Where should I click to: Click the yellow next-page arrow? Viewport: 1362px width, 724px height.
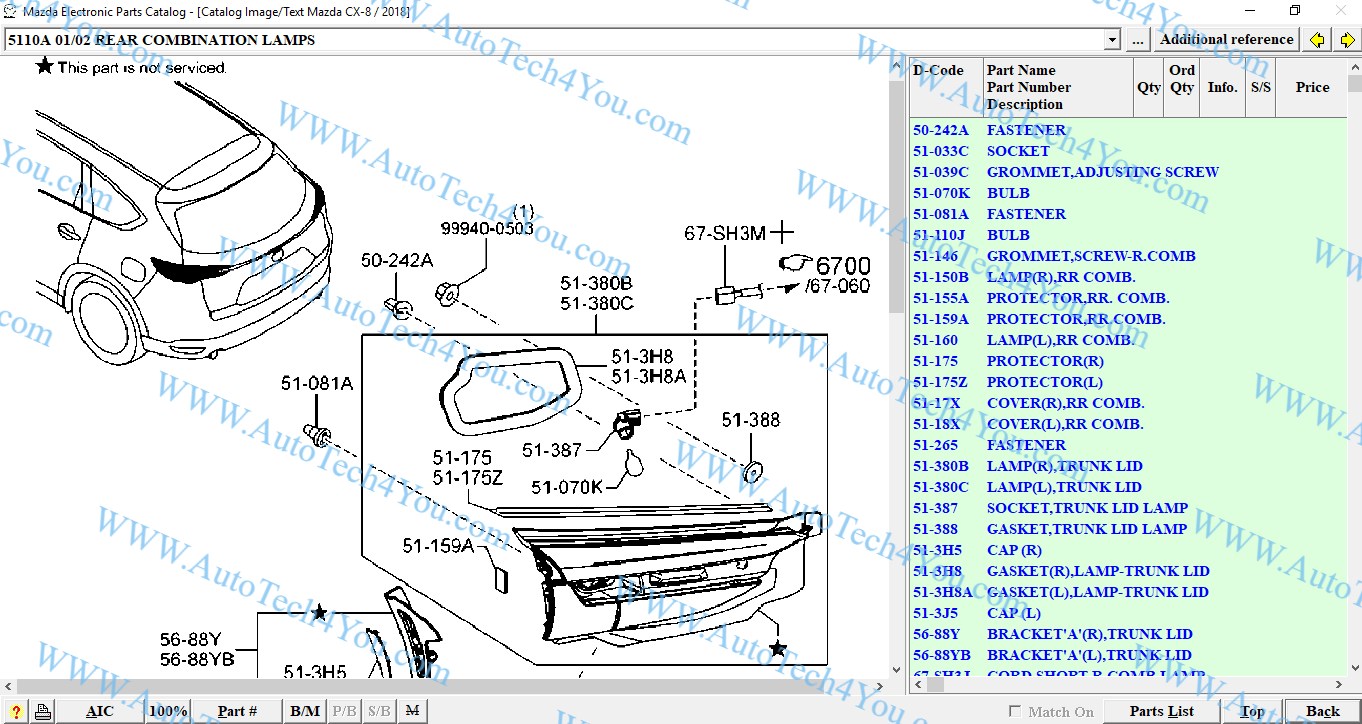coord(1347,40)
